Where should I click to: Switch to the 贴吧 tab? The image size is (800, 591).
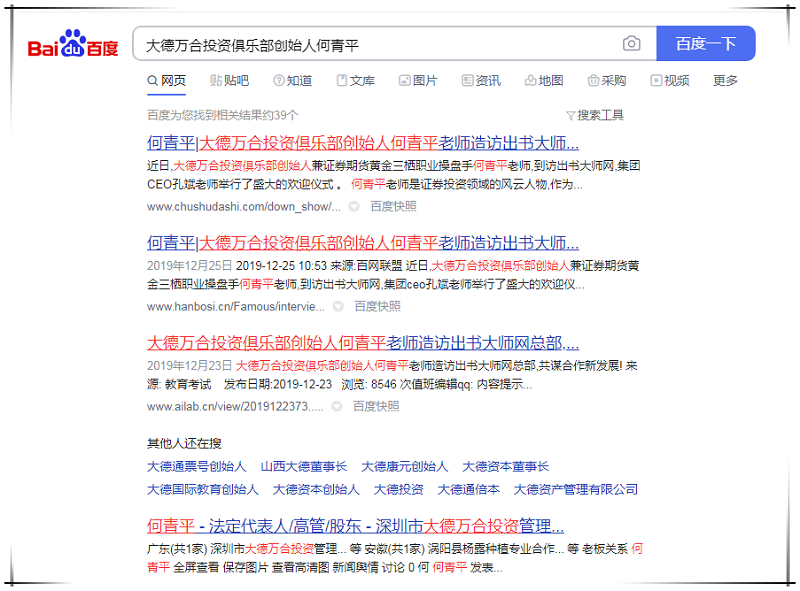click(x=229, y=81)
